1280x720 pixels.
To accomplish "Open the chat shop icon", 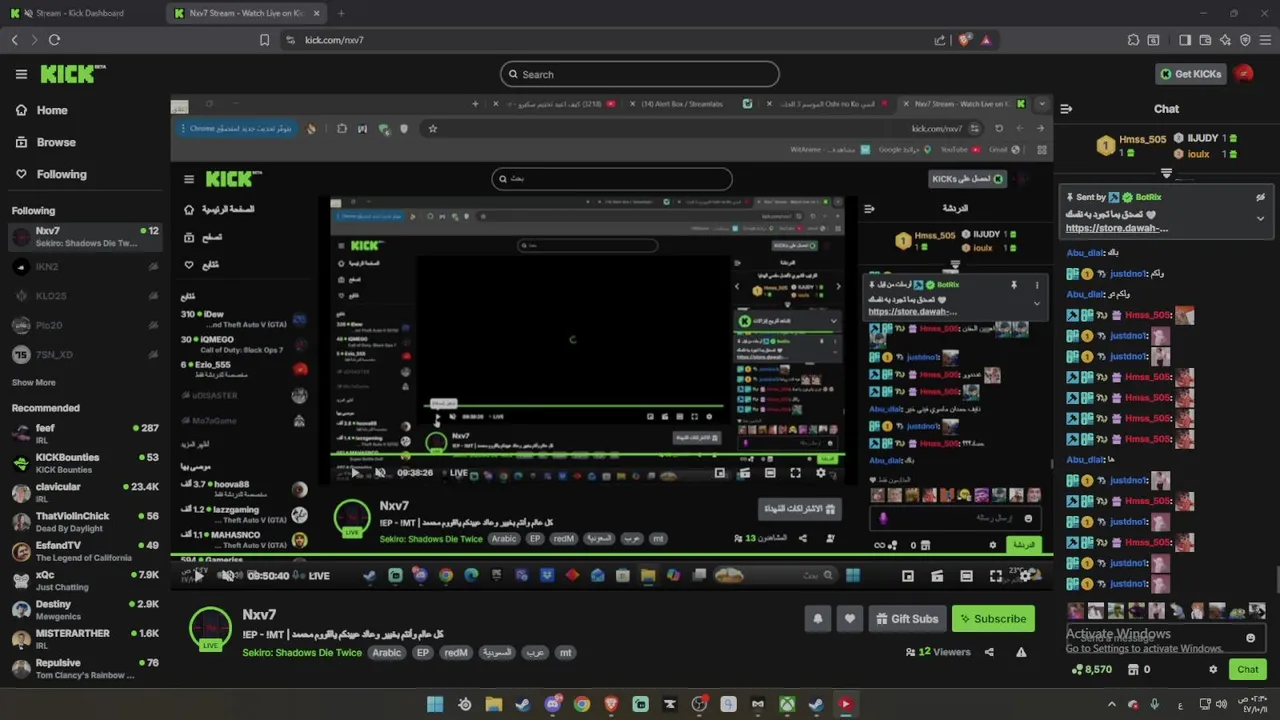I will 1134,670.
